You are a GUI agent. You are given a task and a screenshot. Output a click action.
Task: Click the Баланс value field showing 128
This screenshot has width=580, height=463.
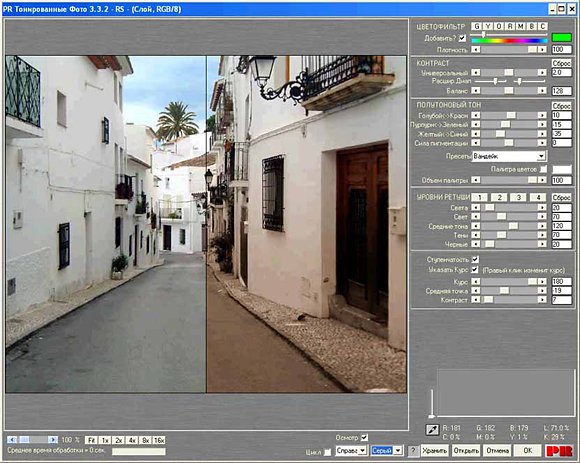(562, 91)
